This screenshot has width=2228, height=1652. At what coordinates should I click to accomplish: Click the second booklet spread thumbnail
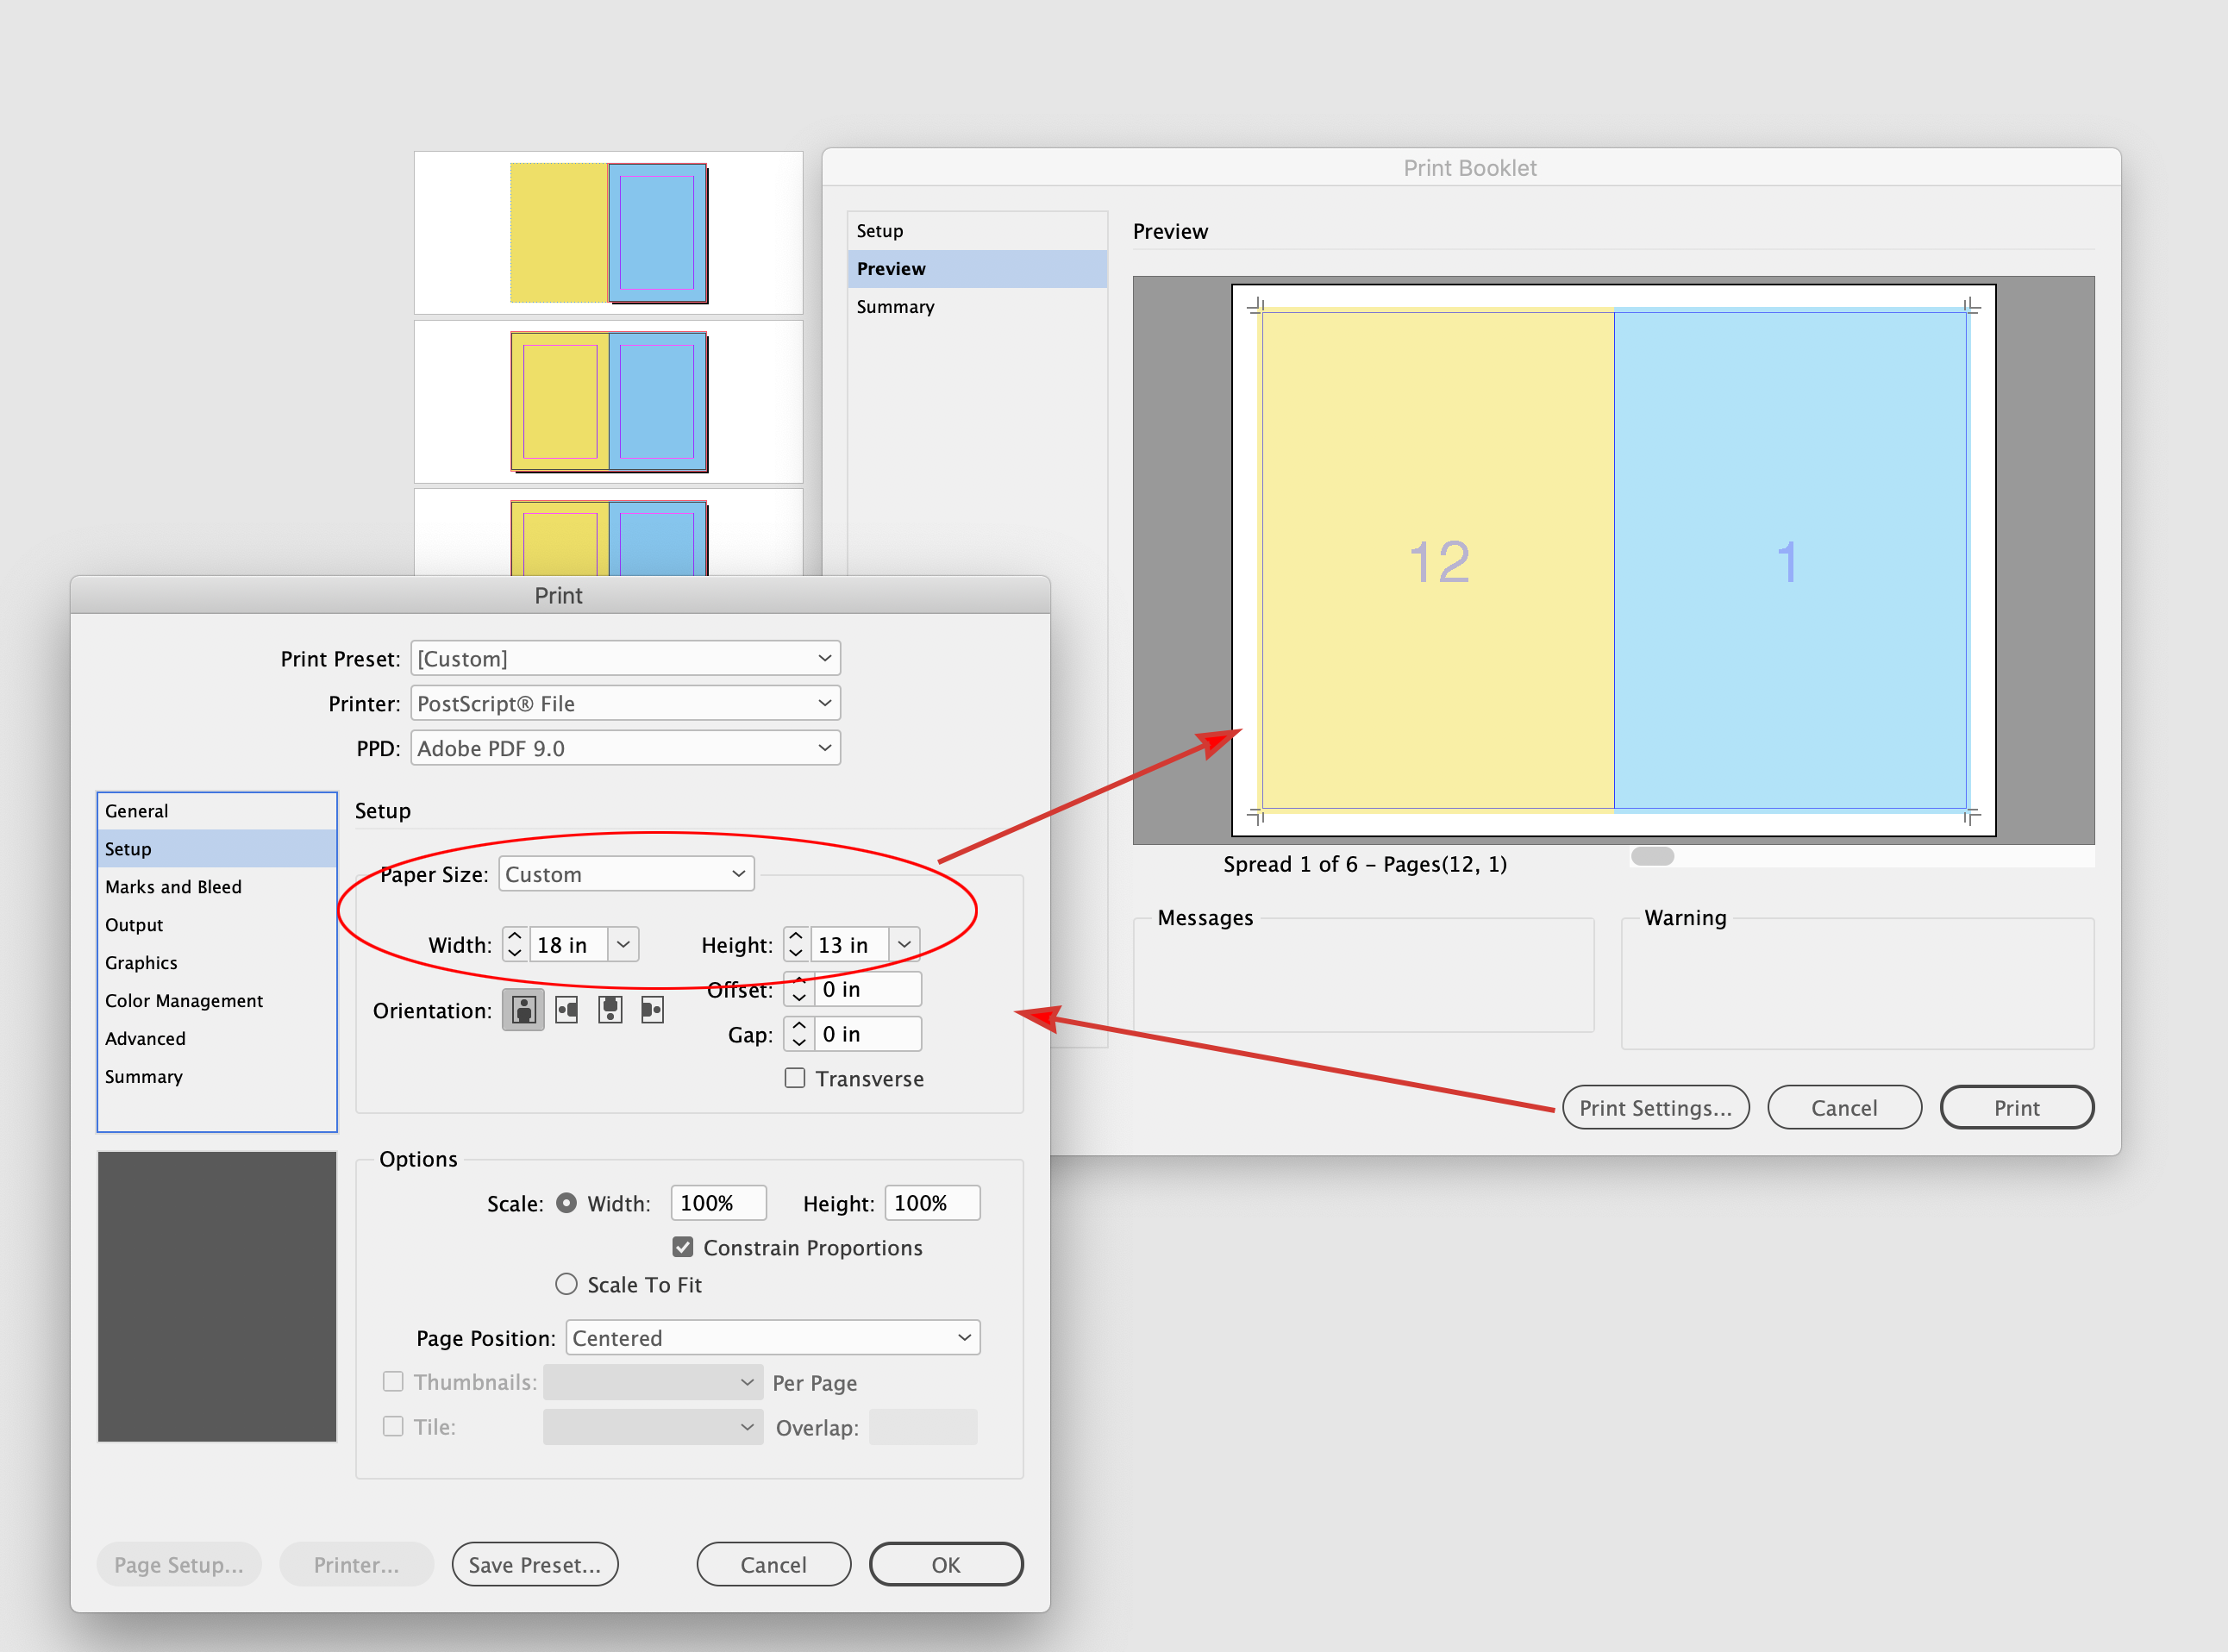[608, 402]
